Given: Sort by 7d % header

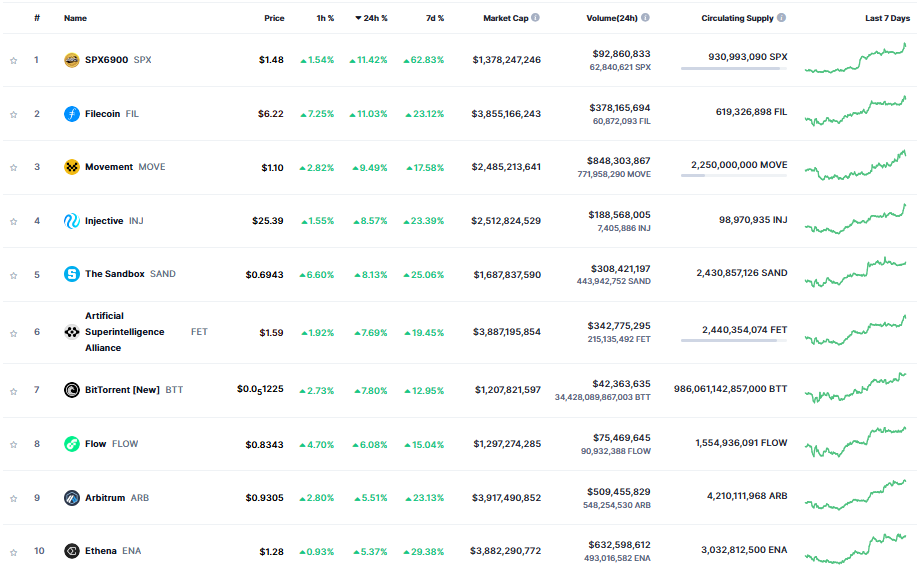Looking at the screenshot, I should pos(435,18).
